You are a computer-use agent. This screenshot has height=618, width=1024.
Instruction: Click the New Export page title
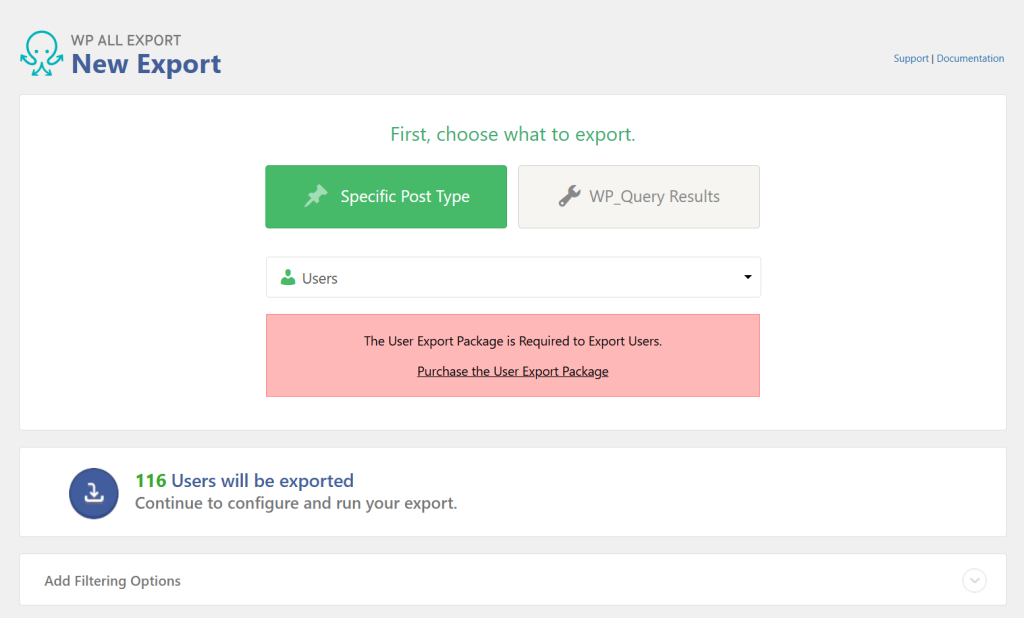coord(146,65)
